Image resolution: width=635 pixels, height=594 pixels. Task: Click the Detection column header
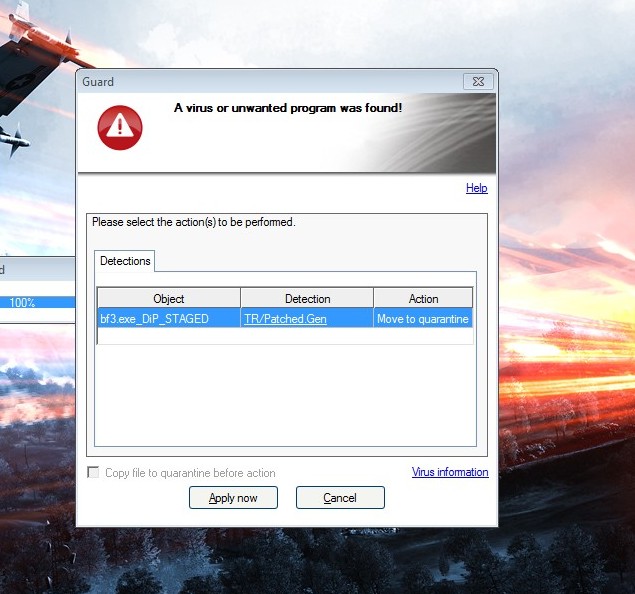(x=307, y=298)
